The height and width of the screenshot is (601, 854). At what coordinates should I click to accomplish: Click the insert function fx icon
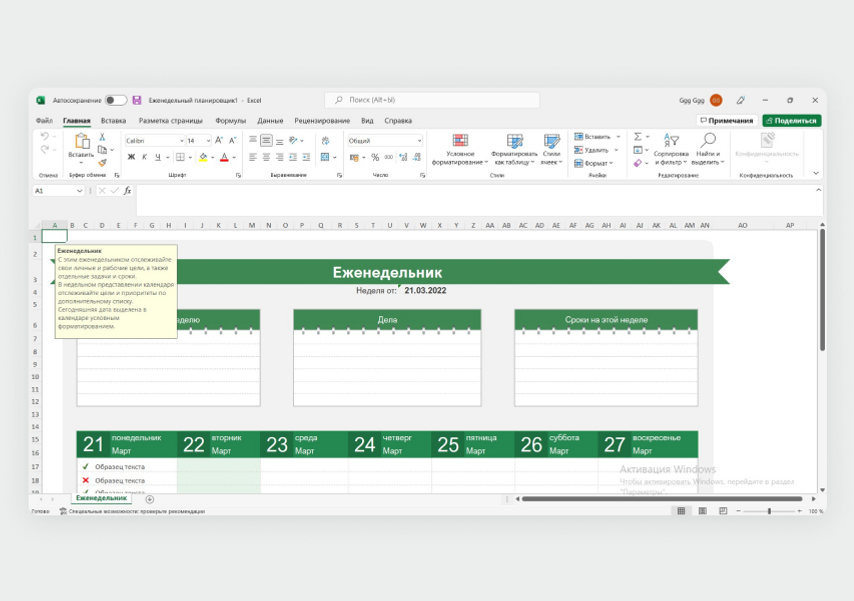tap(127, 191)
